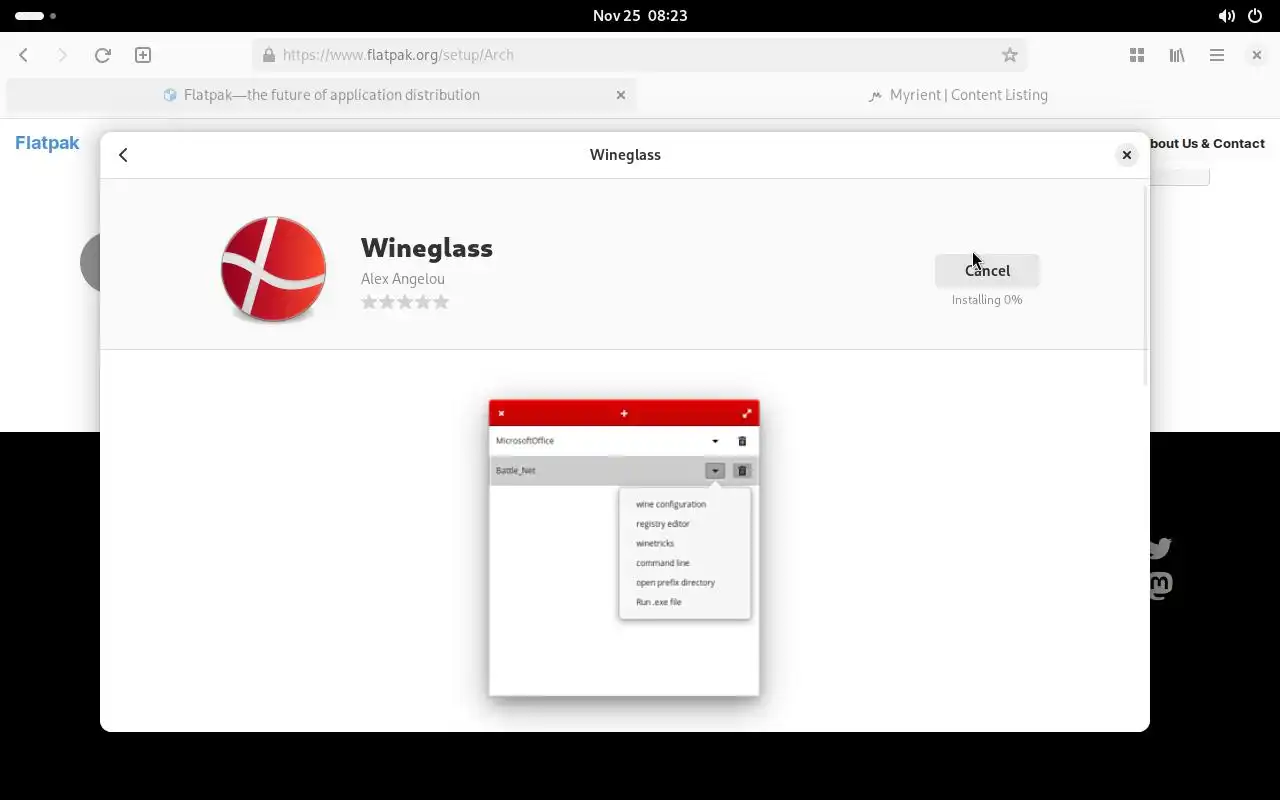Click Alex Angelou developer name

[403, 279]
